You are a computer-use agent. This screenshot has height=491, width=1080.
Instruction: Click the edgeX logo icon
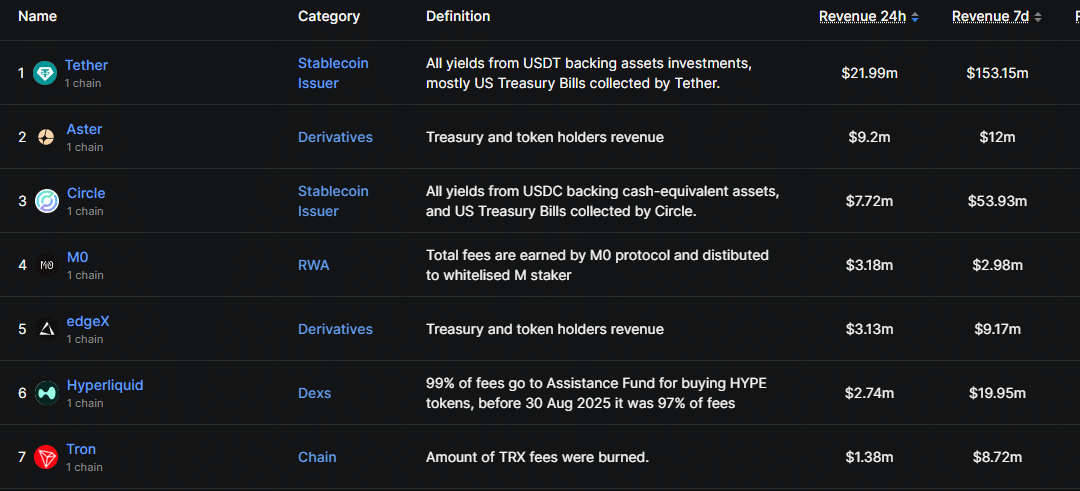(x=47, y=329)
